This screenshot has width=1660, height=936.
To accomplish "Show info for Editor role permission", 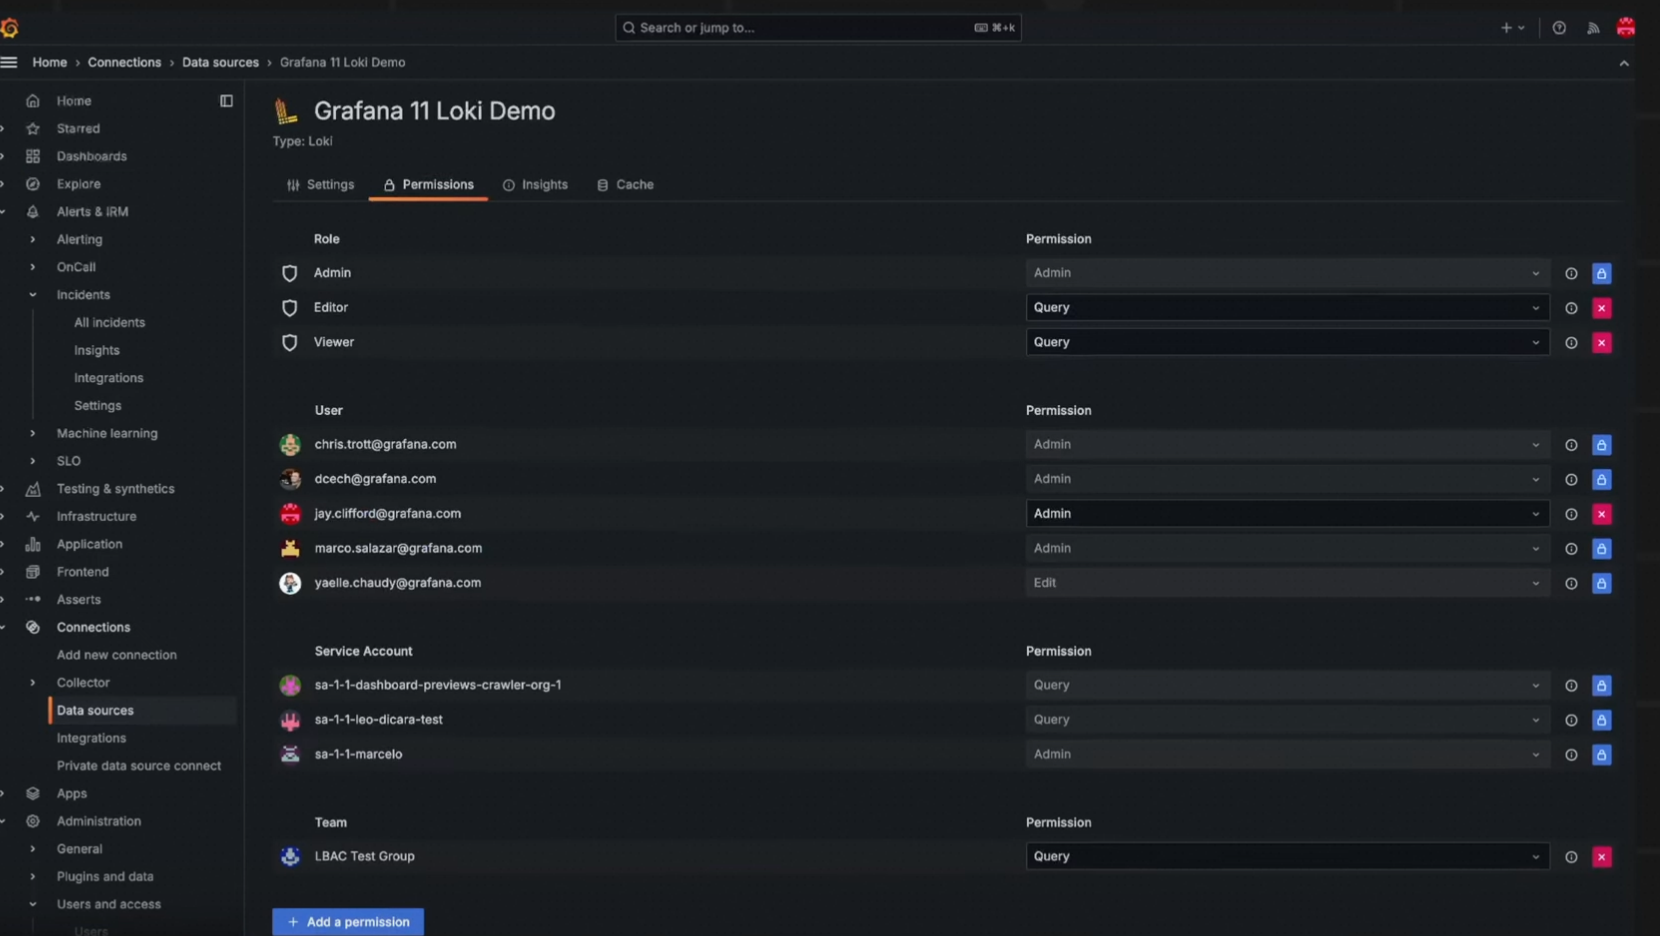I will pos(1571,308).
